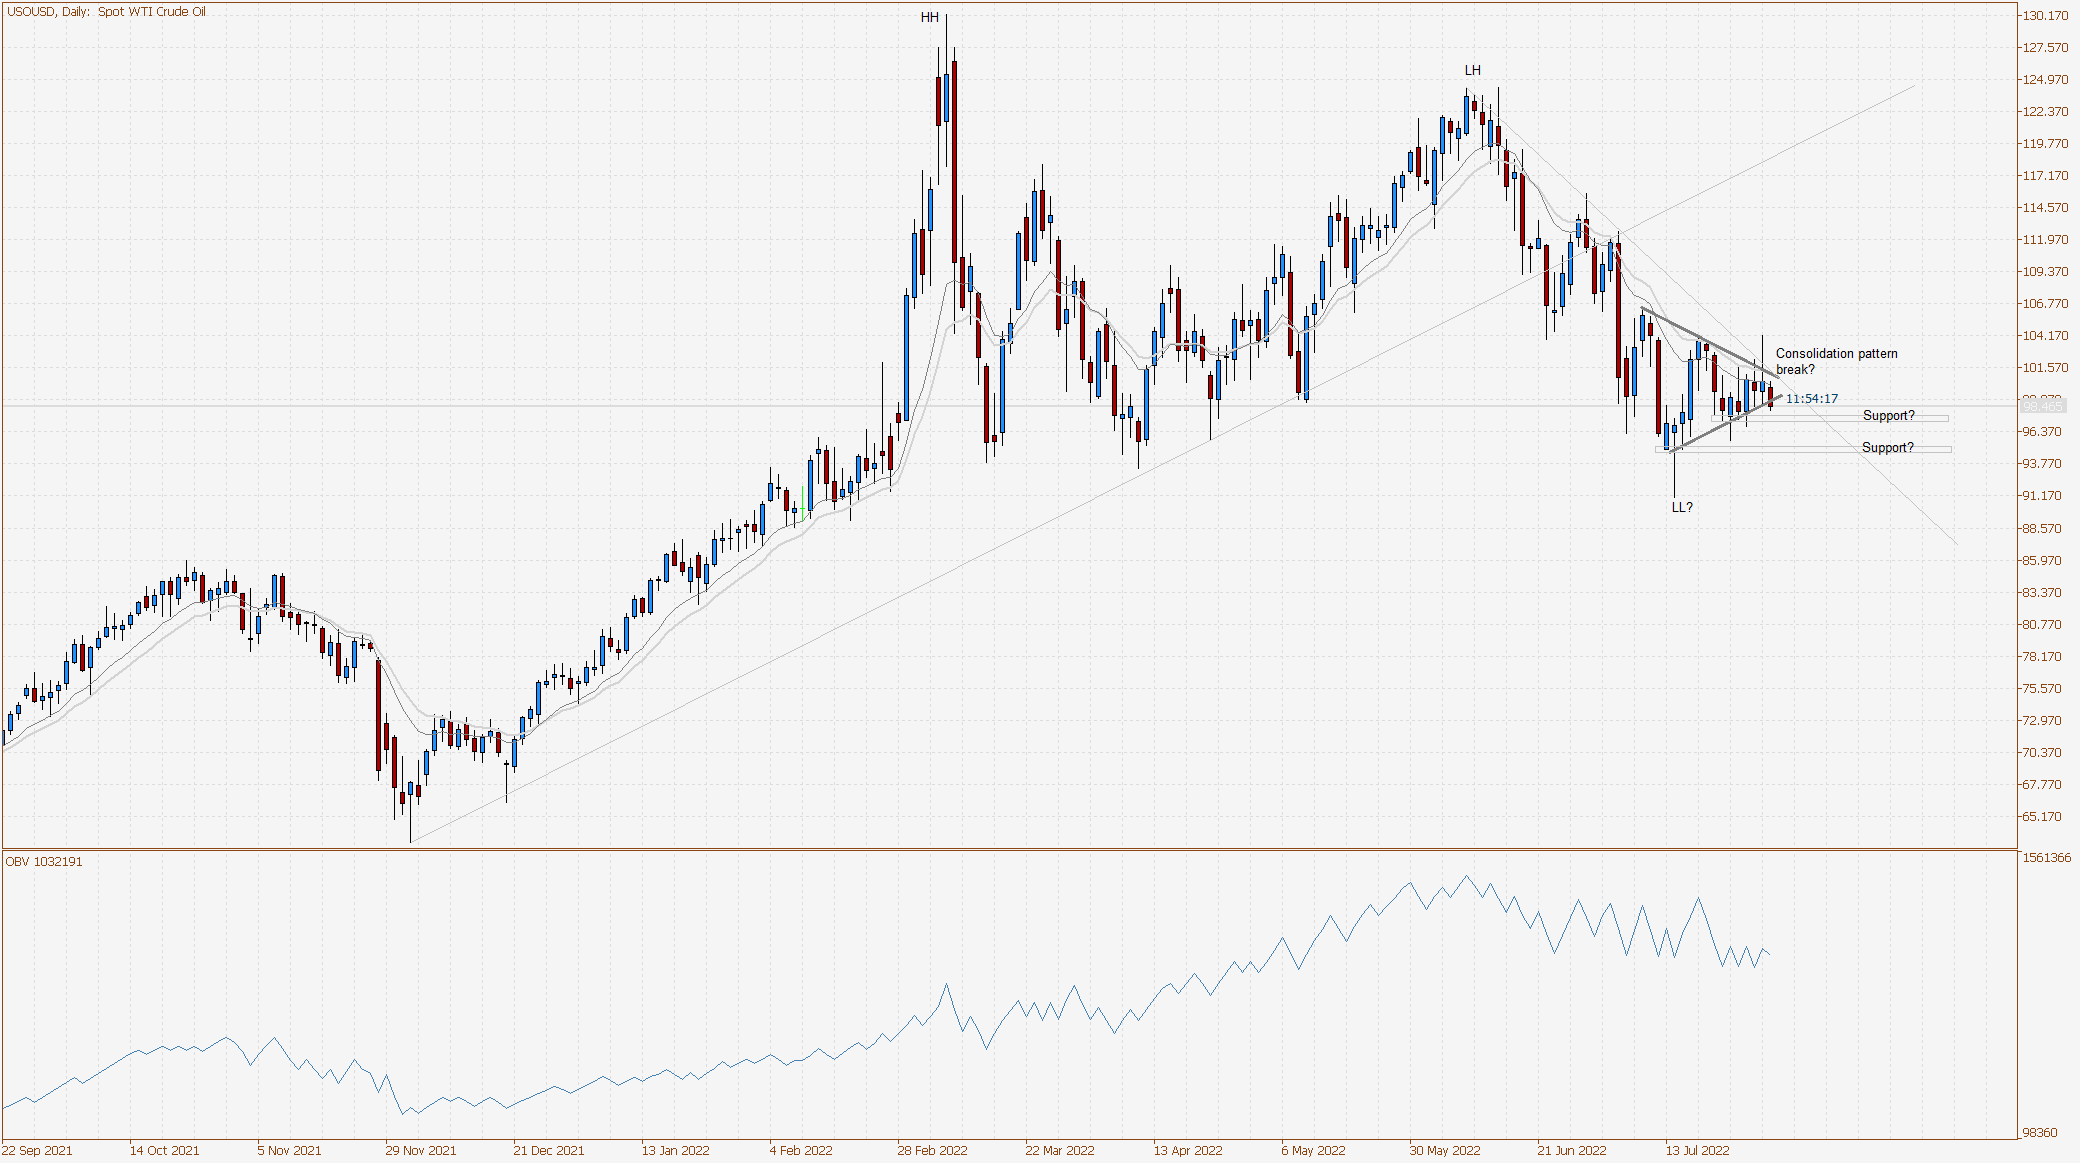Click the 4 Feb 2022 date label
Image resolution: width=2080 pixels, height=1163 pixels.
[x=801, y=1150]
